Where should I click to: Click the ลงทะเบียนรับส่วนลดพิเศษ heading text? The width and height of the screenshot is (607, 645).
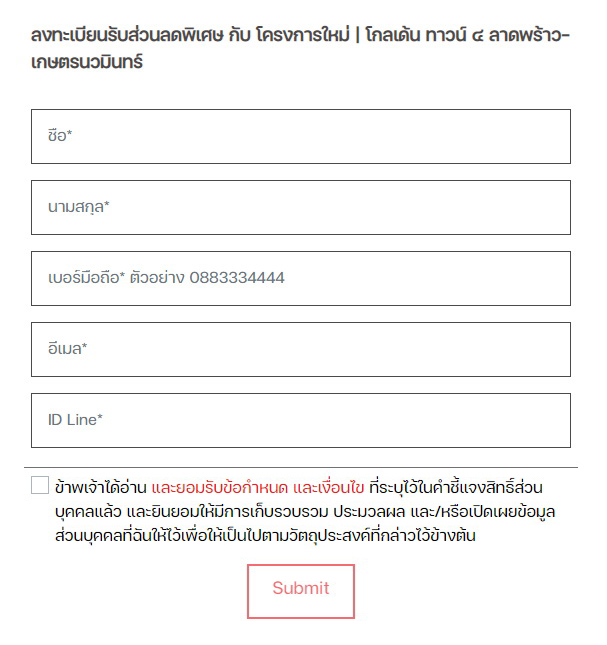130,36
